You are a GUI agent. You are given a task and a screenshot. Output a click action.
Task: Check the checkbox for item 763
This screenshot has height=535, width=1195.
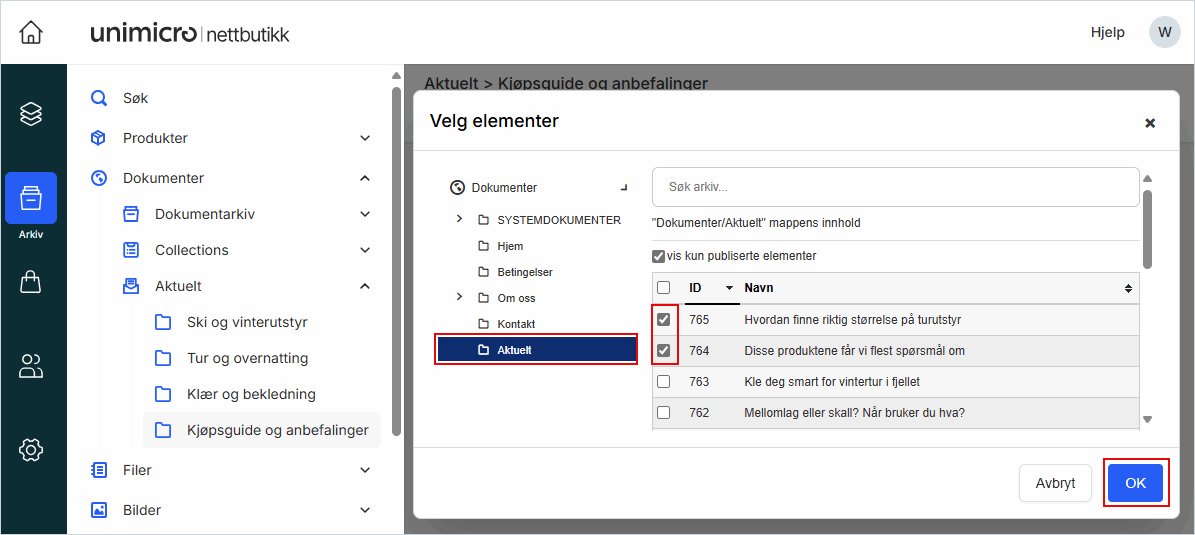[663, 381]
